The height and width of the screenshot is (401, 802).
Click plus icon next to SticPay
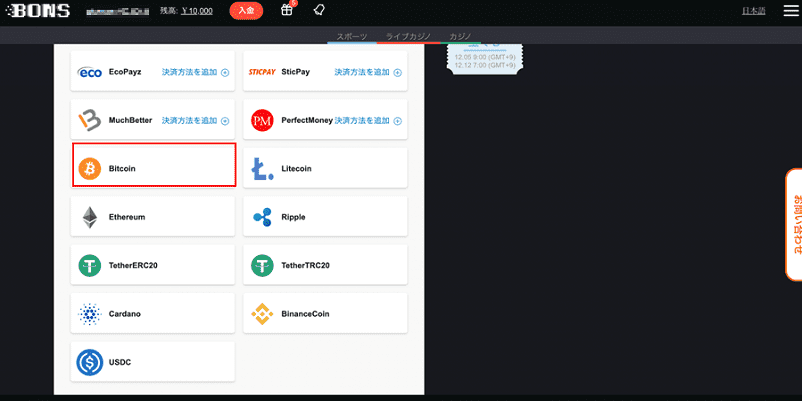tap(397, 73)
